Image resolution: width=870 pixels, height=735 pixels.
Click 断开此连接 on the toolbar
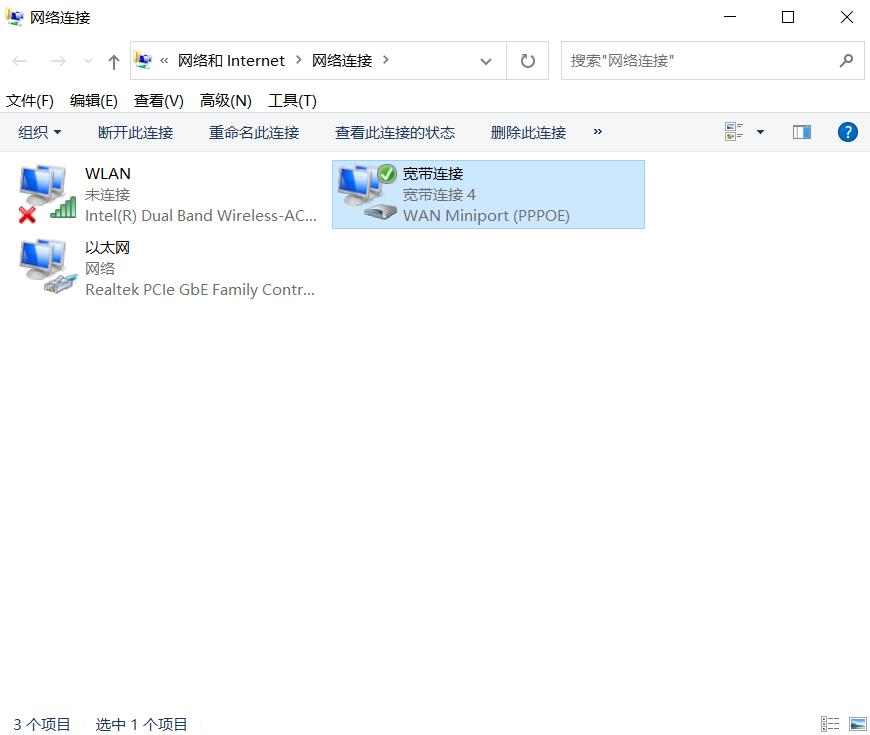135,131
